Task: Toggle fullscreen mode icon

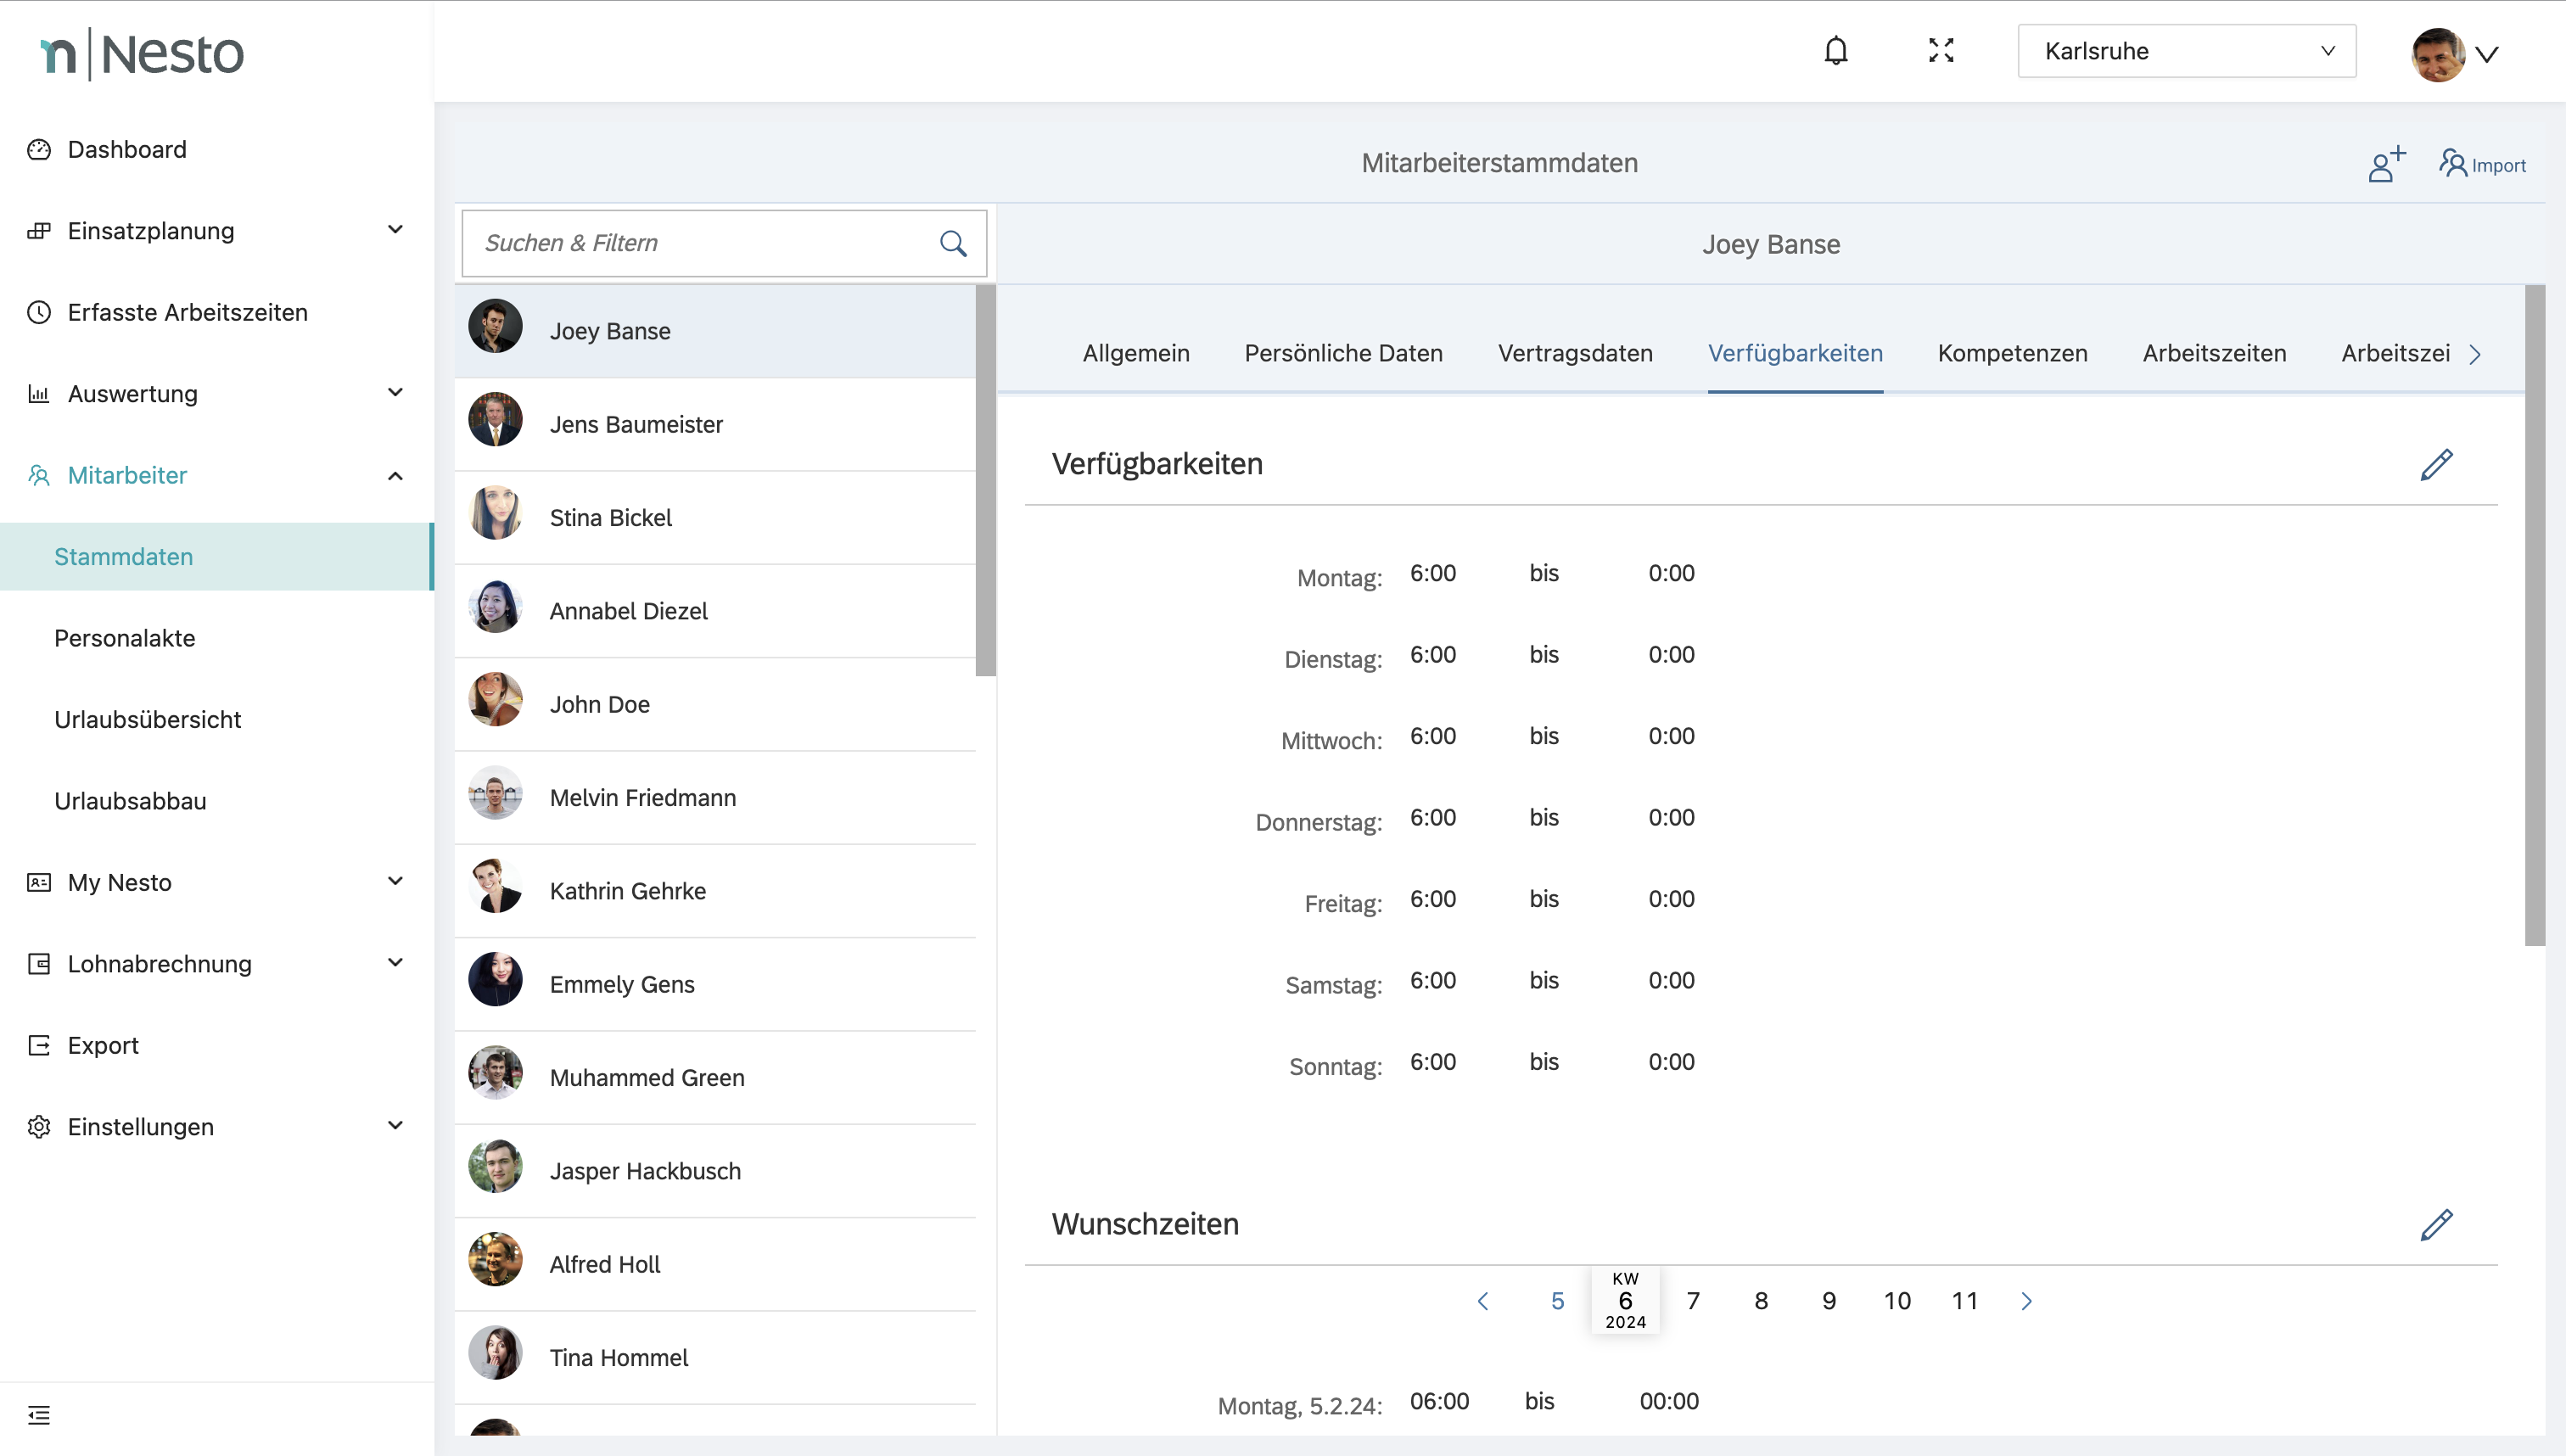Action: pos(1941,51)
